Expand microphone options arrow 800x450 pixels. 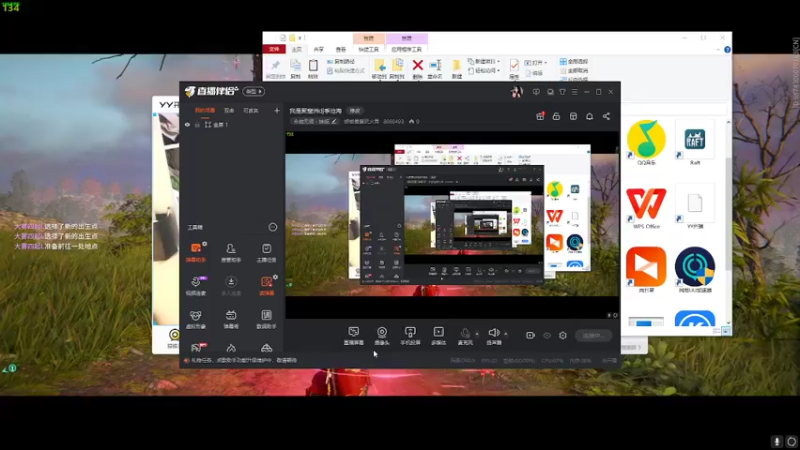click(477, 334)
